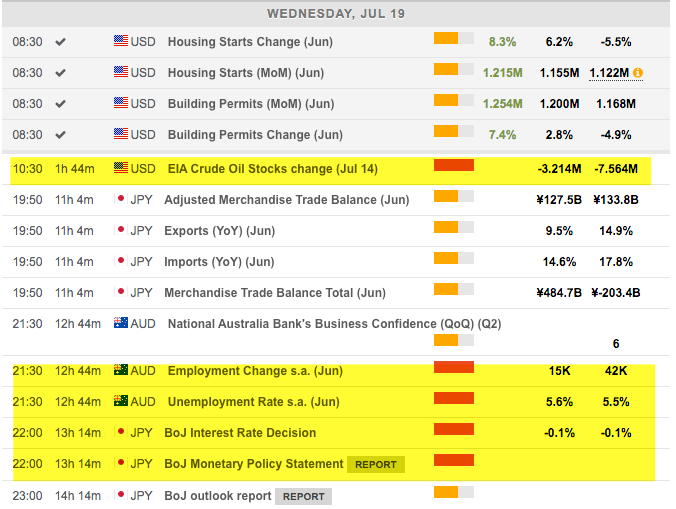The width and height of the screenshot is (676, 509).
Task: Click the actual value 7.4%
Action: click(502, 135)
